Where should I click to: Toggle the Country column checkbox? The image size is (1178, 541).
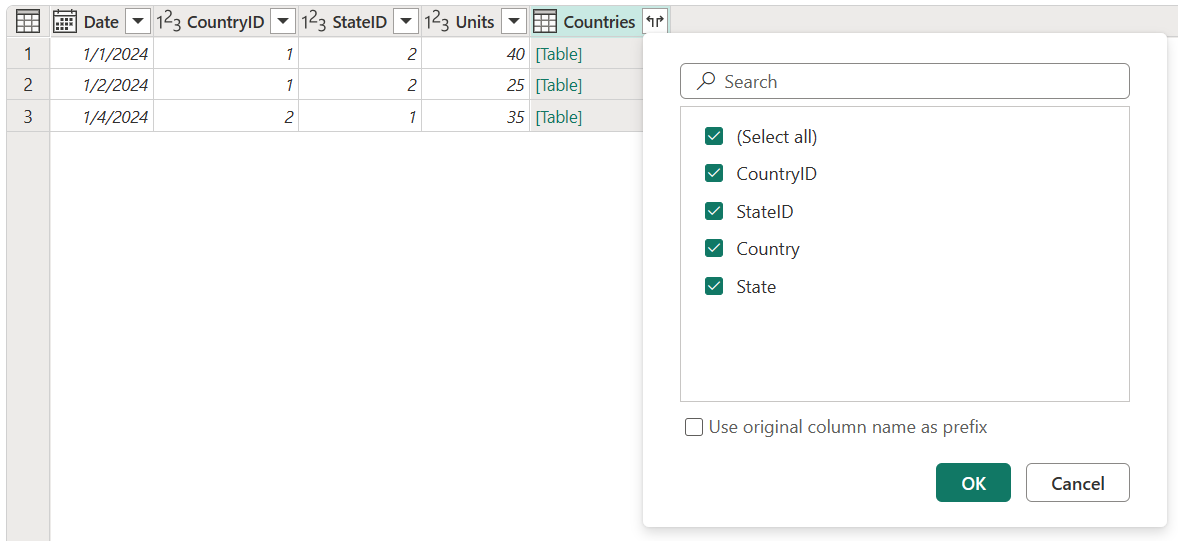pos(714,249)
